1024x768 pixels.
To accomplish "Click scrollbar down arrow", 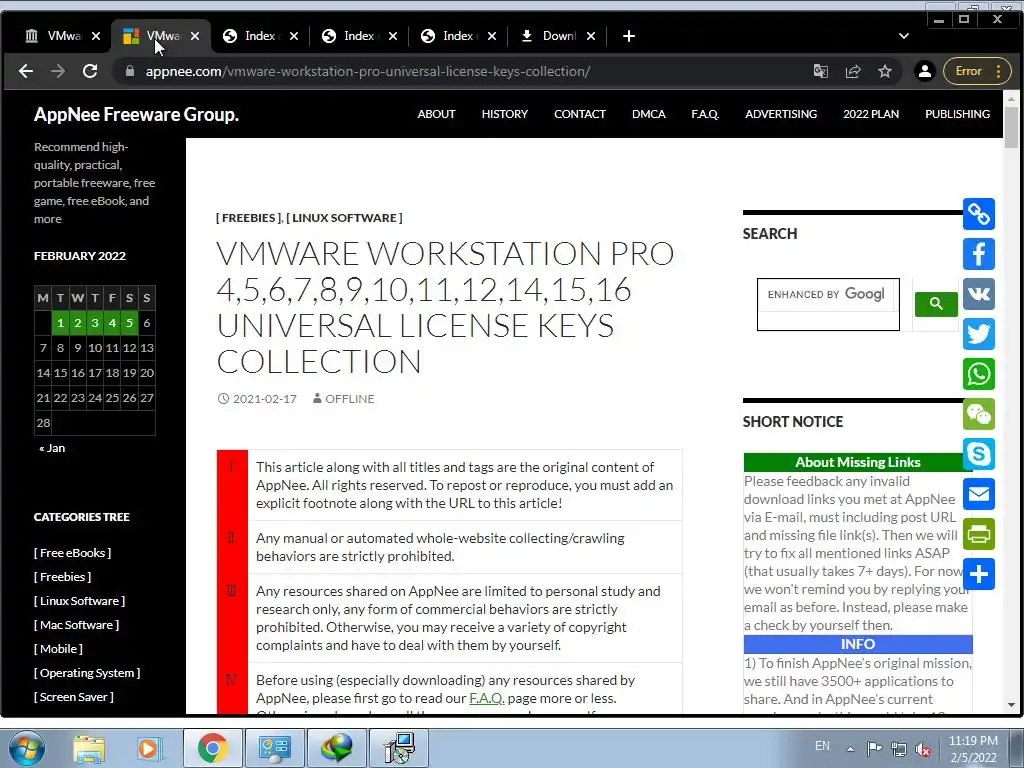I will (1012, 705).
